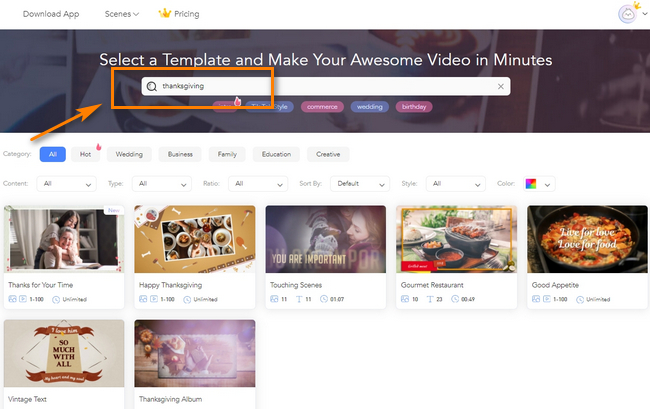This screenshot has width=650, height=409.
Task: Open the Type filter dropdown
Action: pos(162,184)
